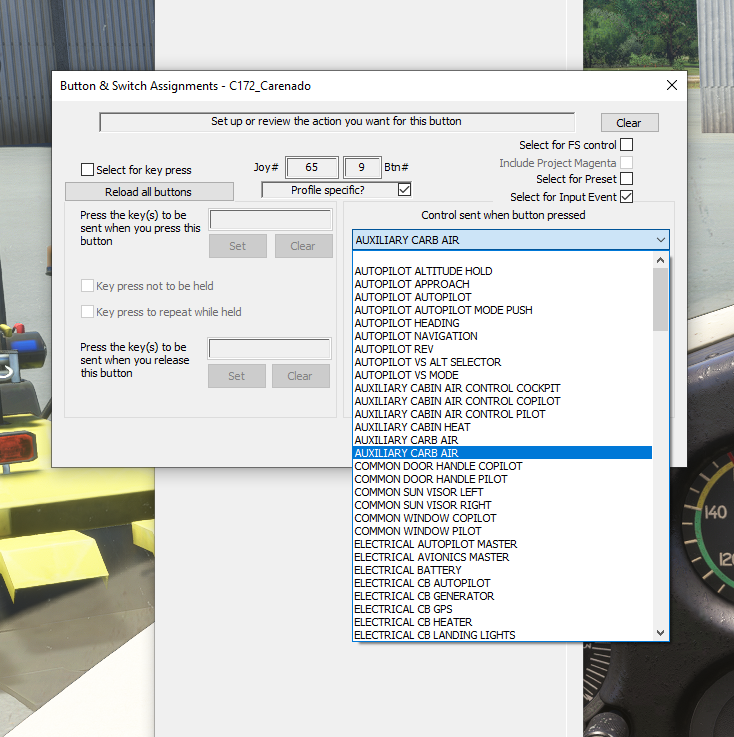Pick ELECTRICAL CB GENERATOR
The image size is (734, 737).
point(502,596)
